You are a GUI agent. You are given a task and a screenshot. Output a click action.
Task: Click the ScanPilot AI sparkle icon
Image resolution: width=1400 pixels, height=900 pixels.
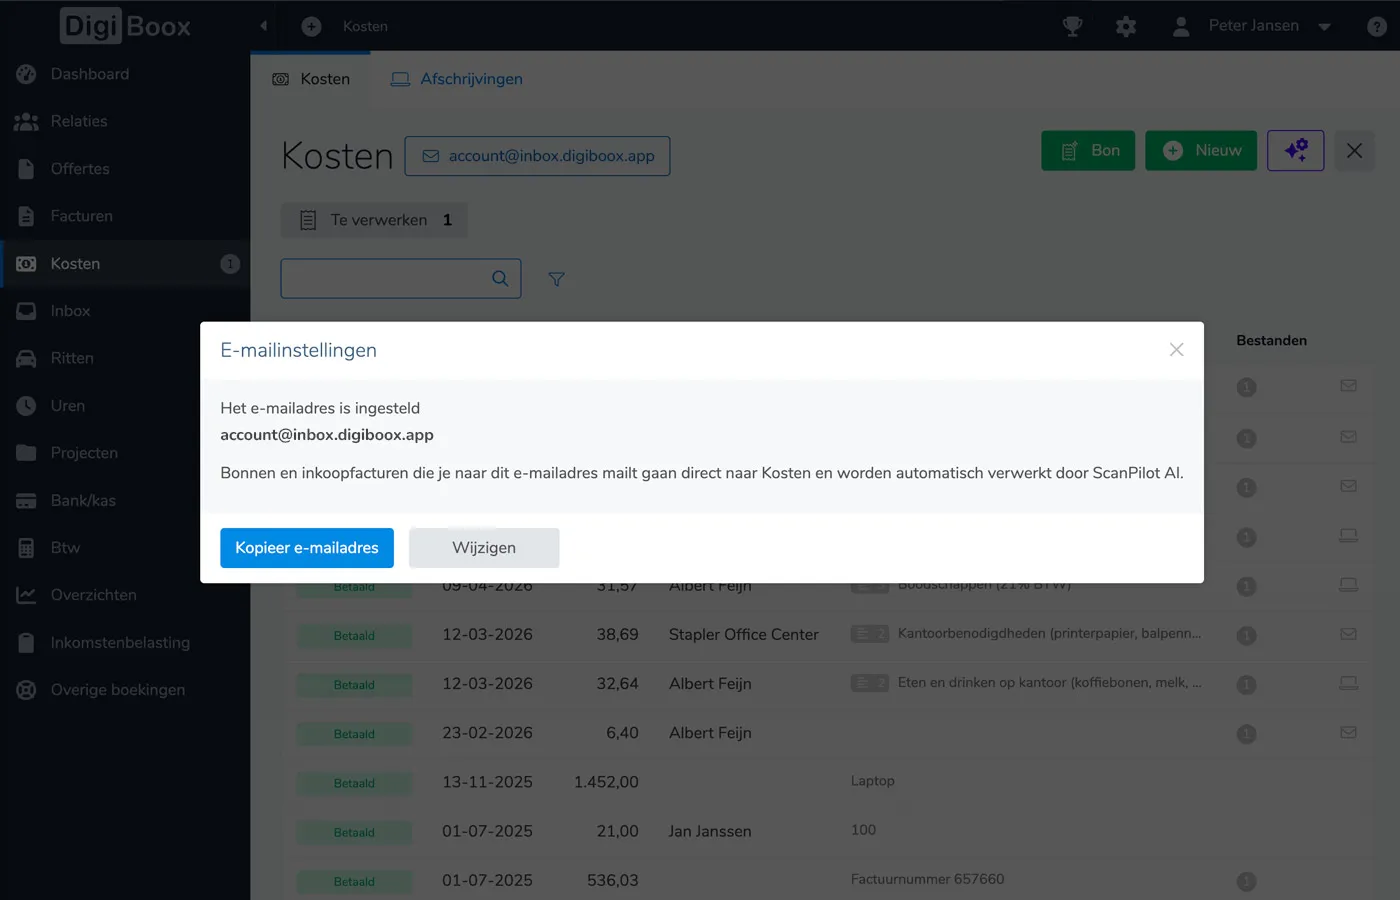(x=1295, y=150)
